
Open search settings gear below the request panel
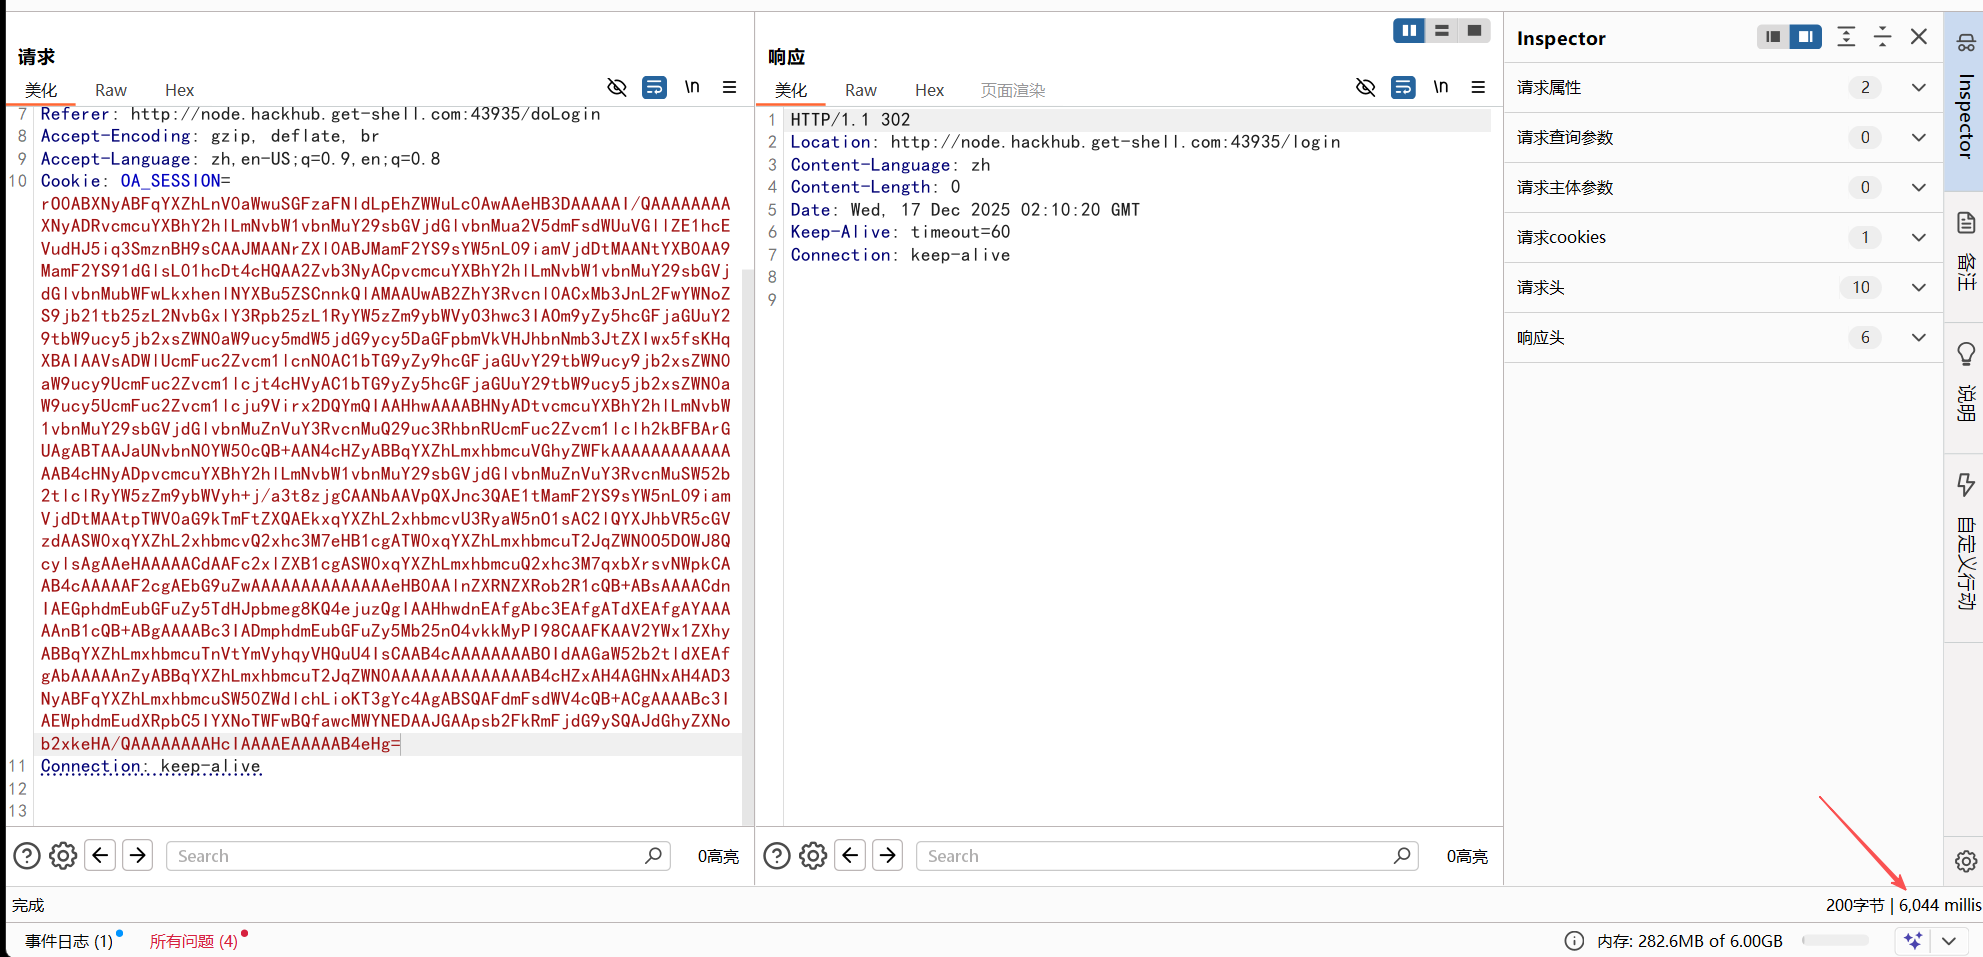pos(62,855)
